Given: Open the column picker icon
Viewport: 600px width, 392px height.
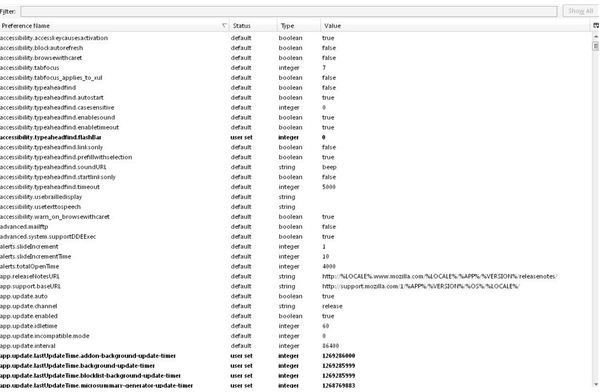Looking at the screenshot, I should click(x=596, y=26).
